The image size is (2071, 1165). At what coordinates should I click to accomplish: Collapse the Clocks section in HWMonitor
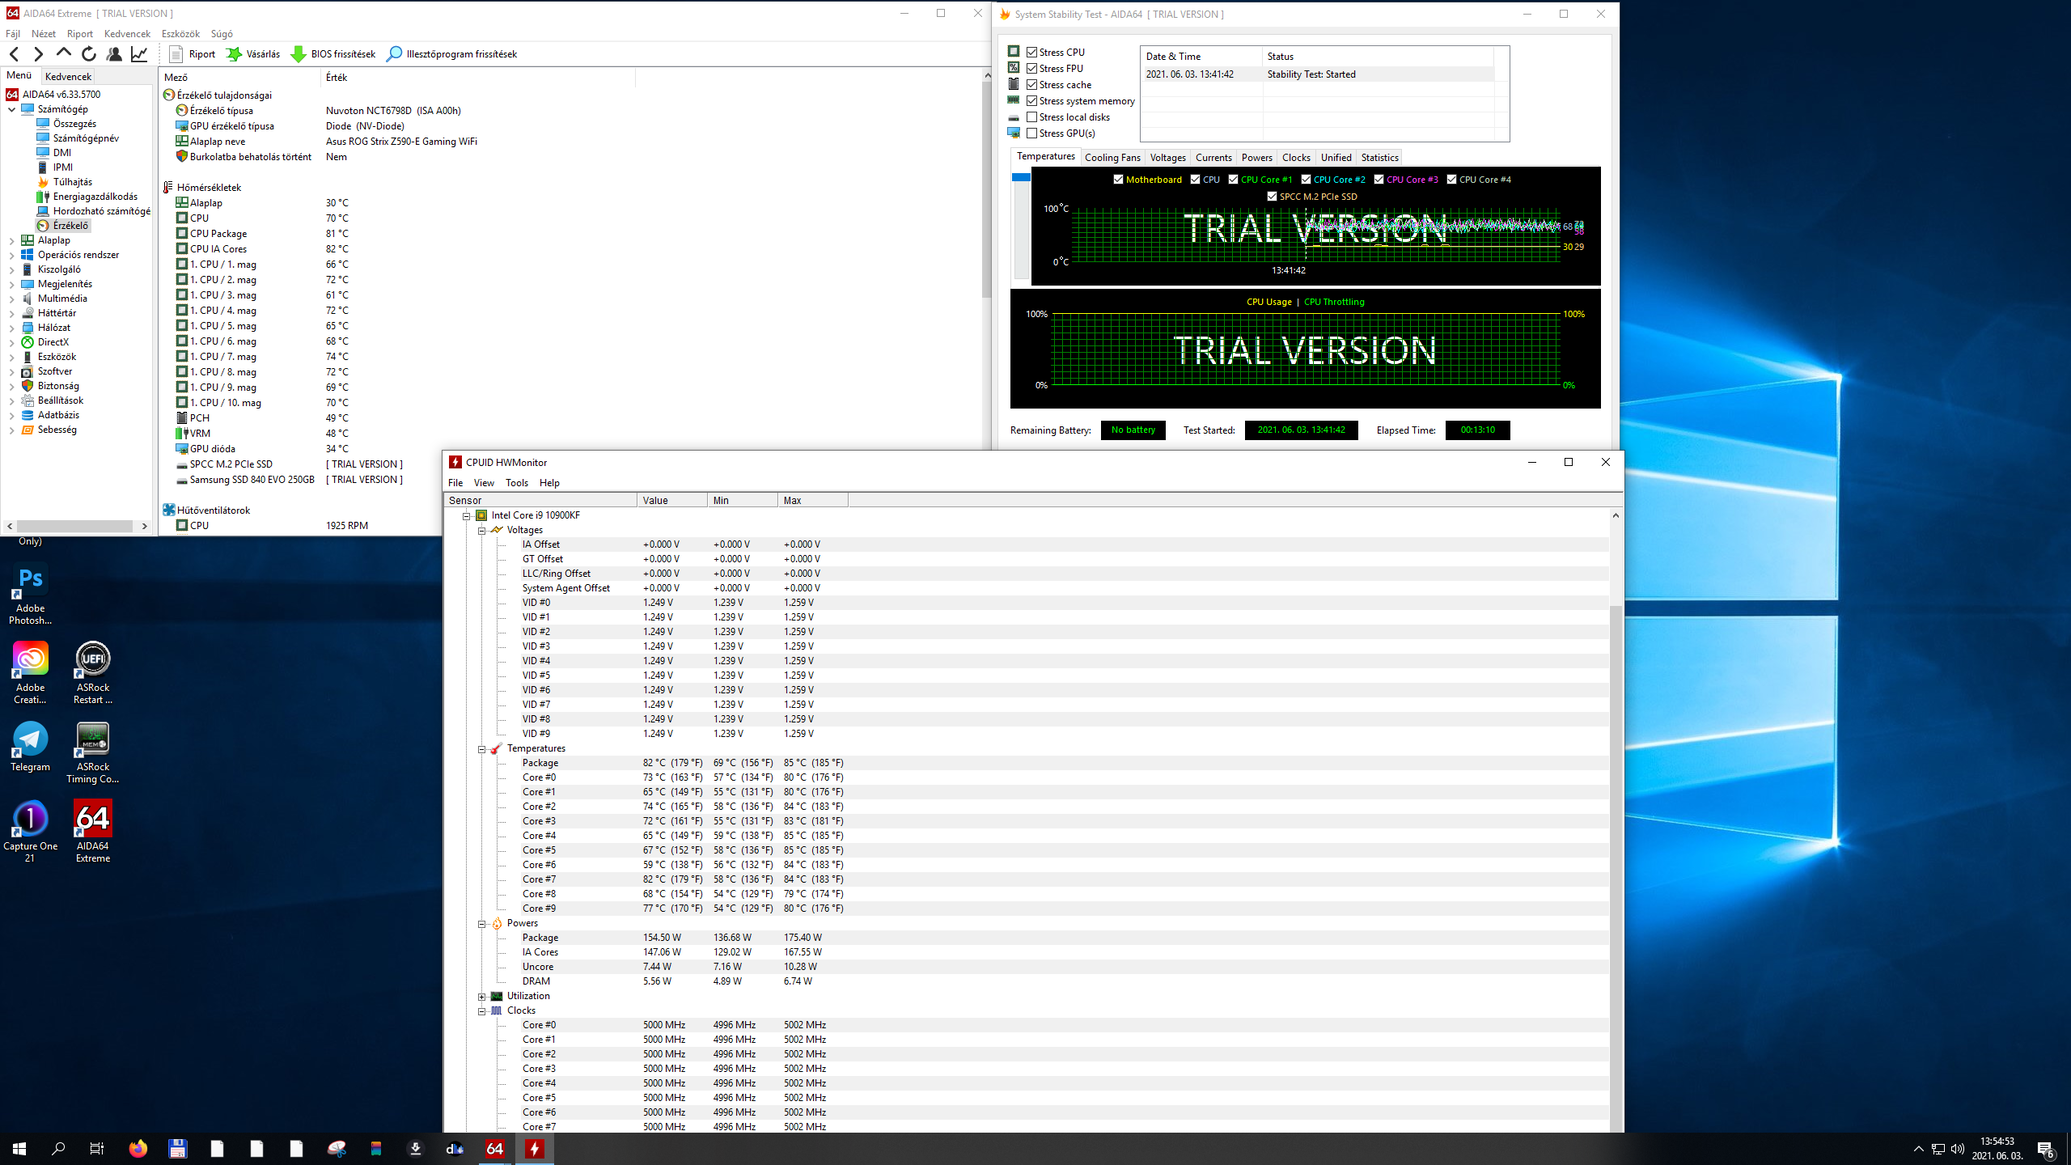coord(481,1011)
